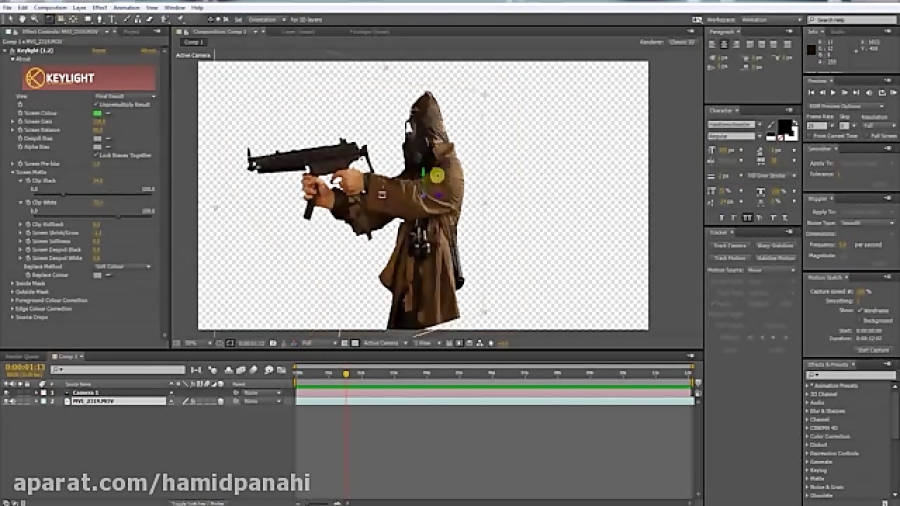
Task: Jump to last frame in Preview panel
Action: coord(856,92)
